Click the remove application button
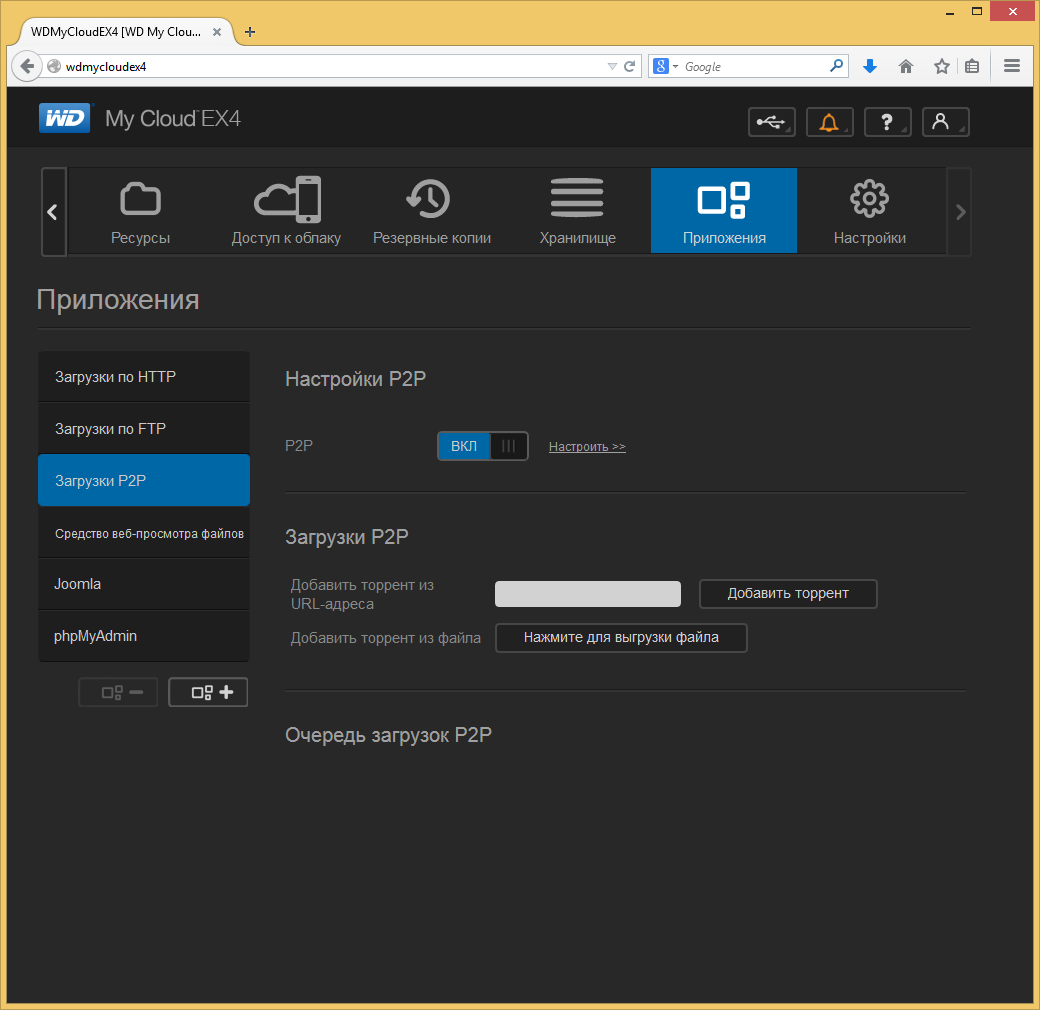The image size is (1040, 1010). 118,692
